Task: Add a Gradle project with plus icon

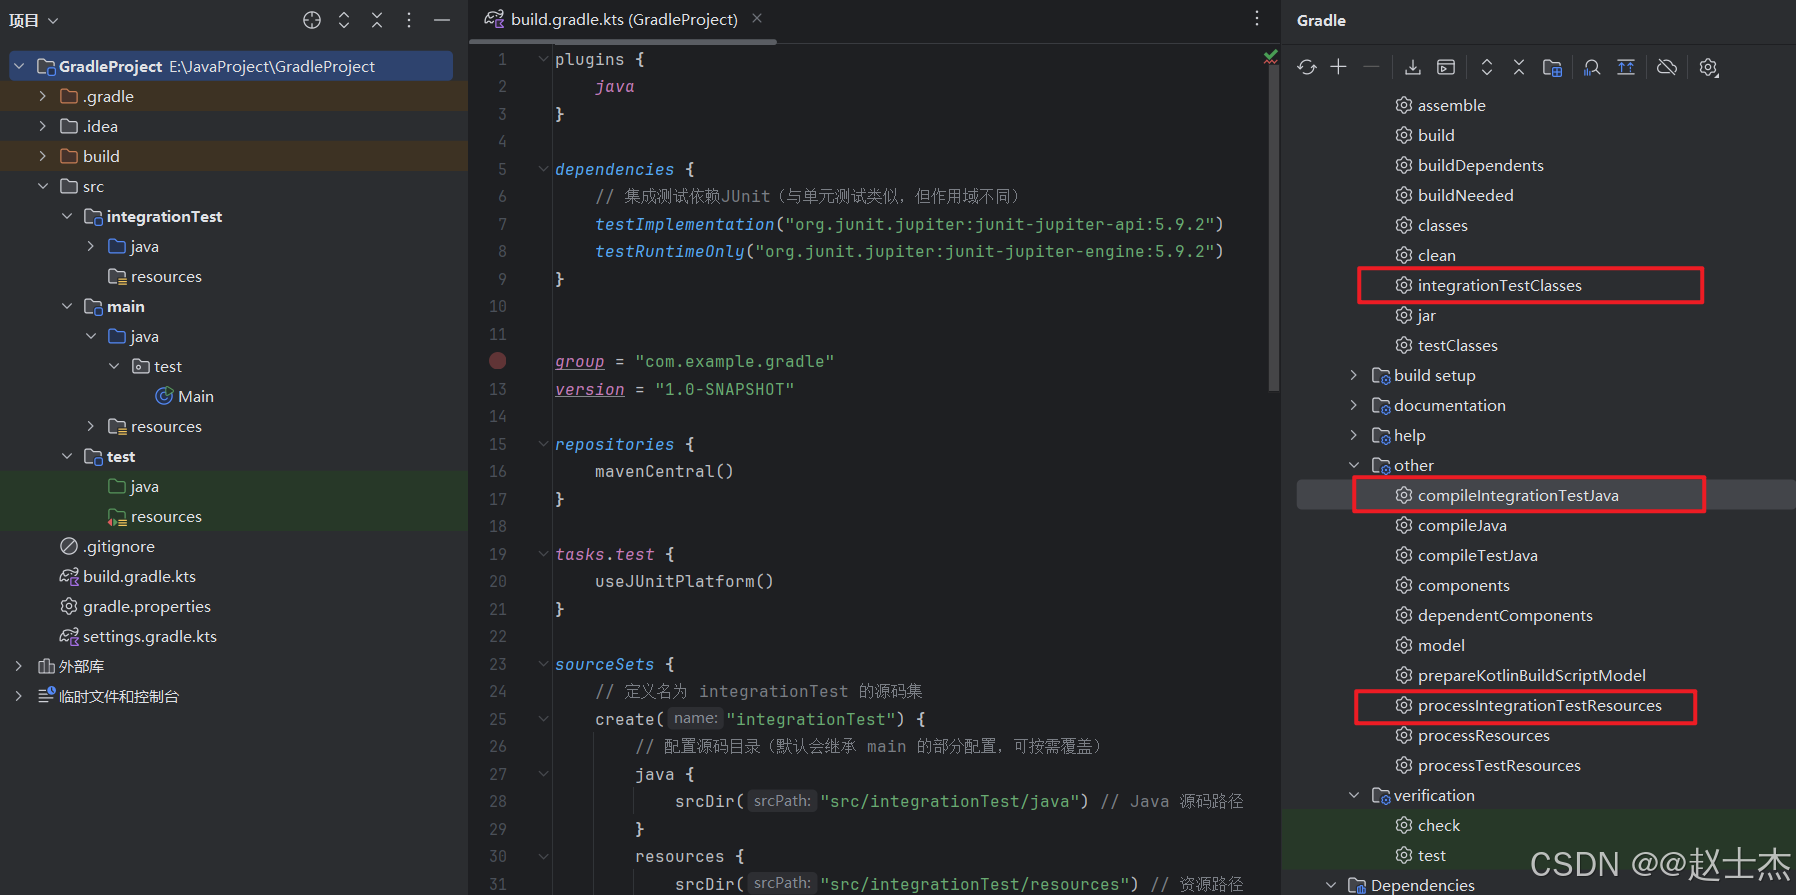Action: (1339, 67)
